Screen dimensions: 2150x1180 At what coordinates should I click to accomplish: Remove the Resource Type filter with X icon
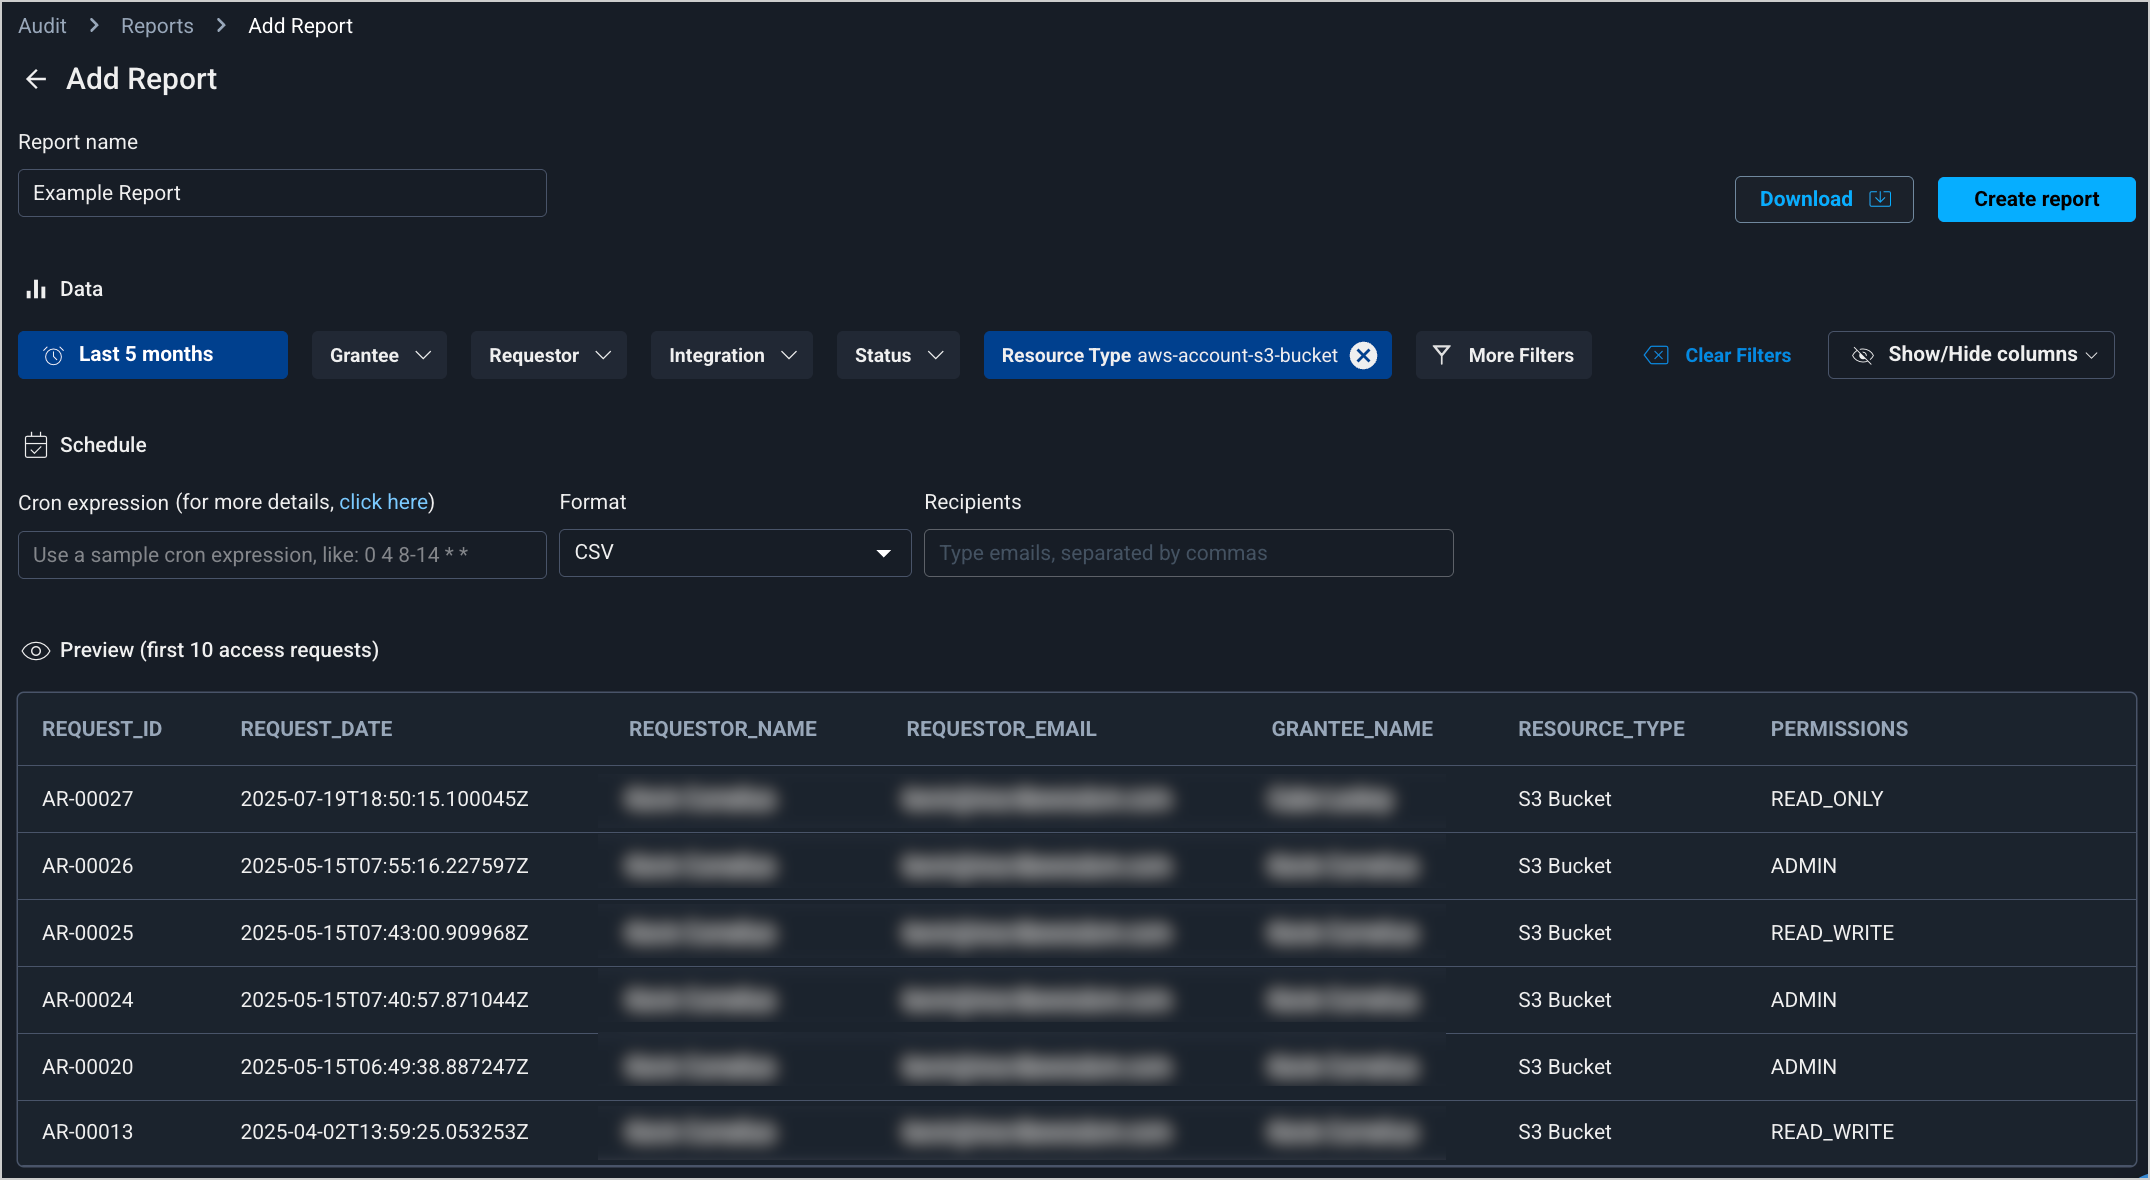pyautogui.click(x=1363, y=355)
